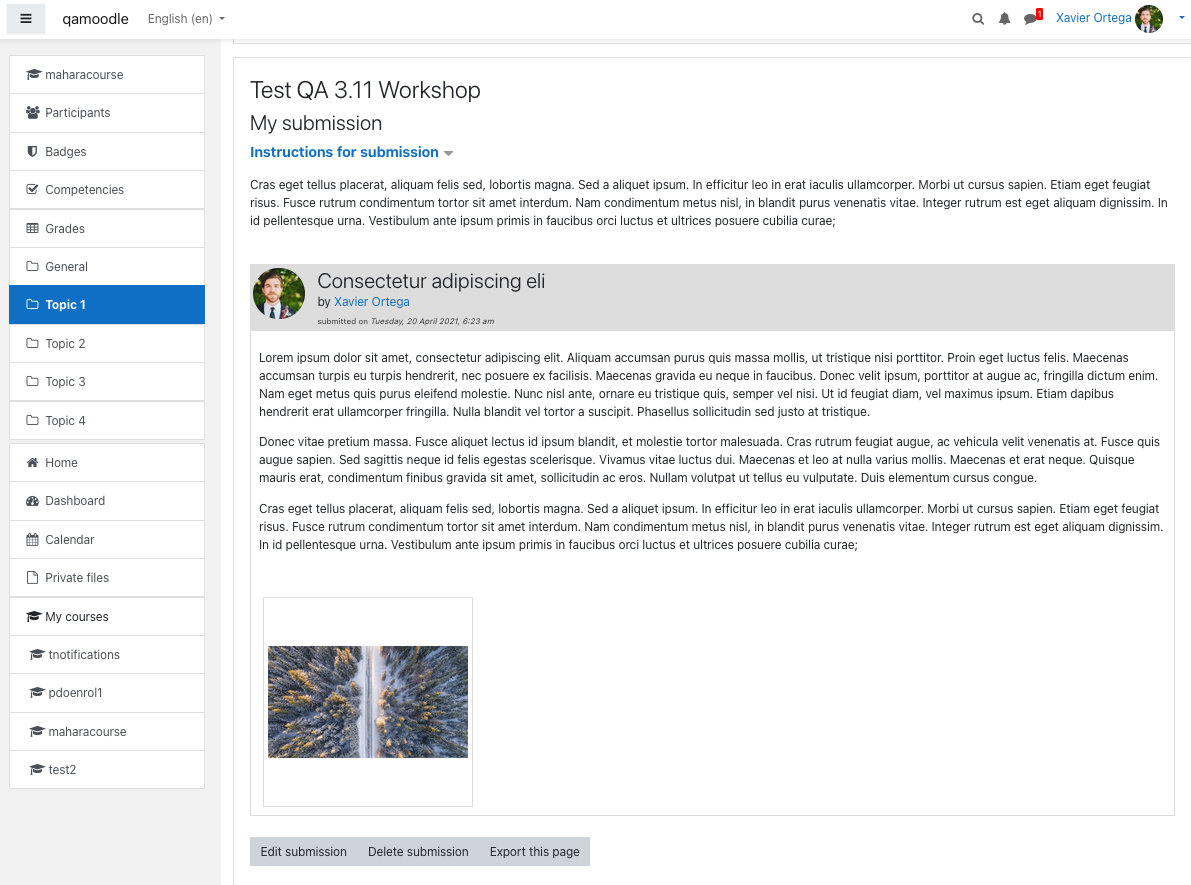This screenshot has width=1191, height=885.
Task: Click the Topic 1 folder icon
Action: point(32,304)
